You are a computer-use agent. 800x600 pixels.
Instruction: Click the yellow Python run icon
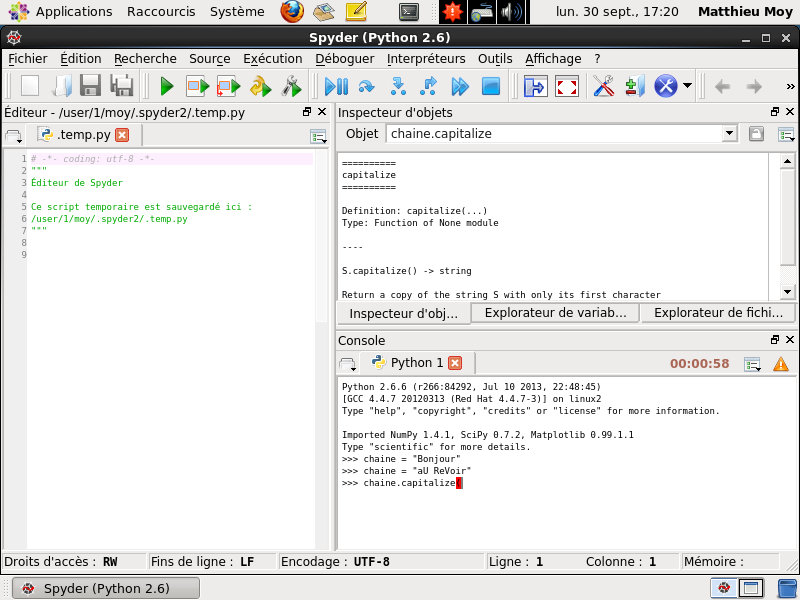pos(260,86)
